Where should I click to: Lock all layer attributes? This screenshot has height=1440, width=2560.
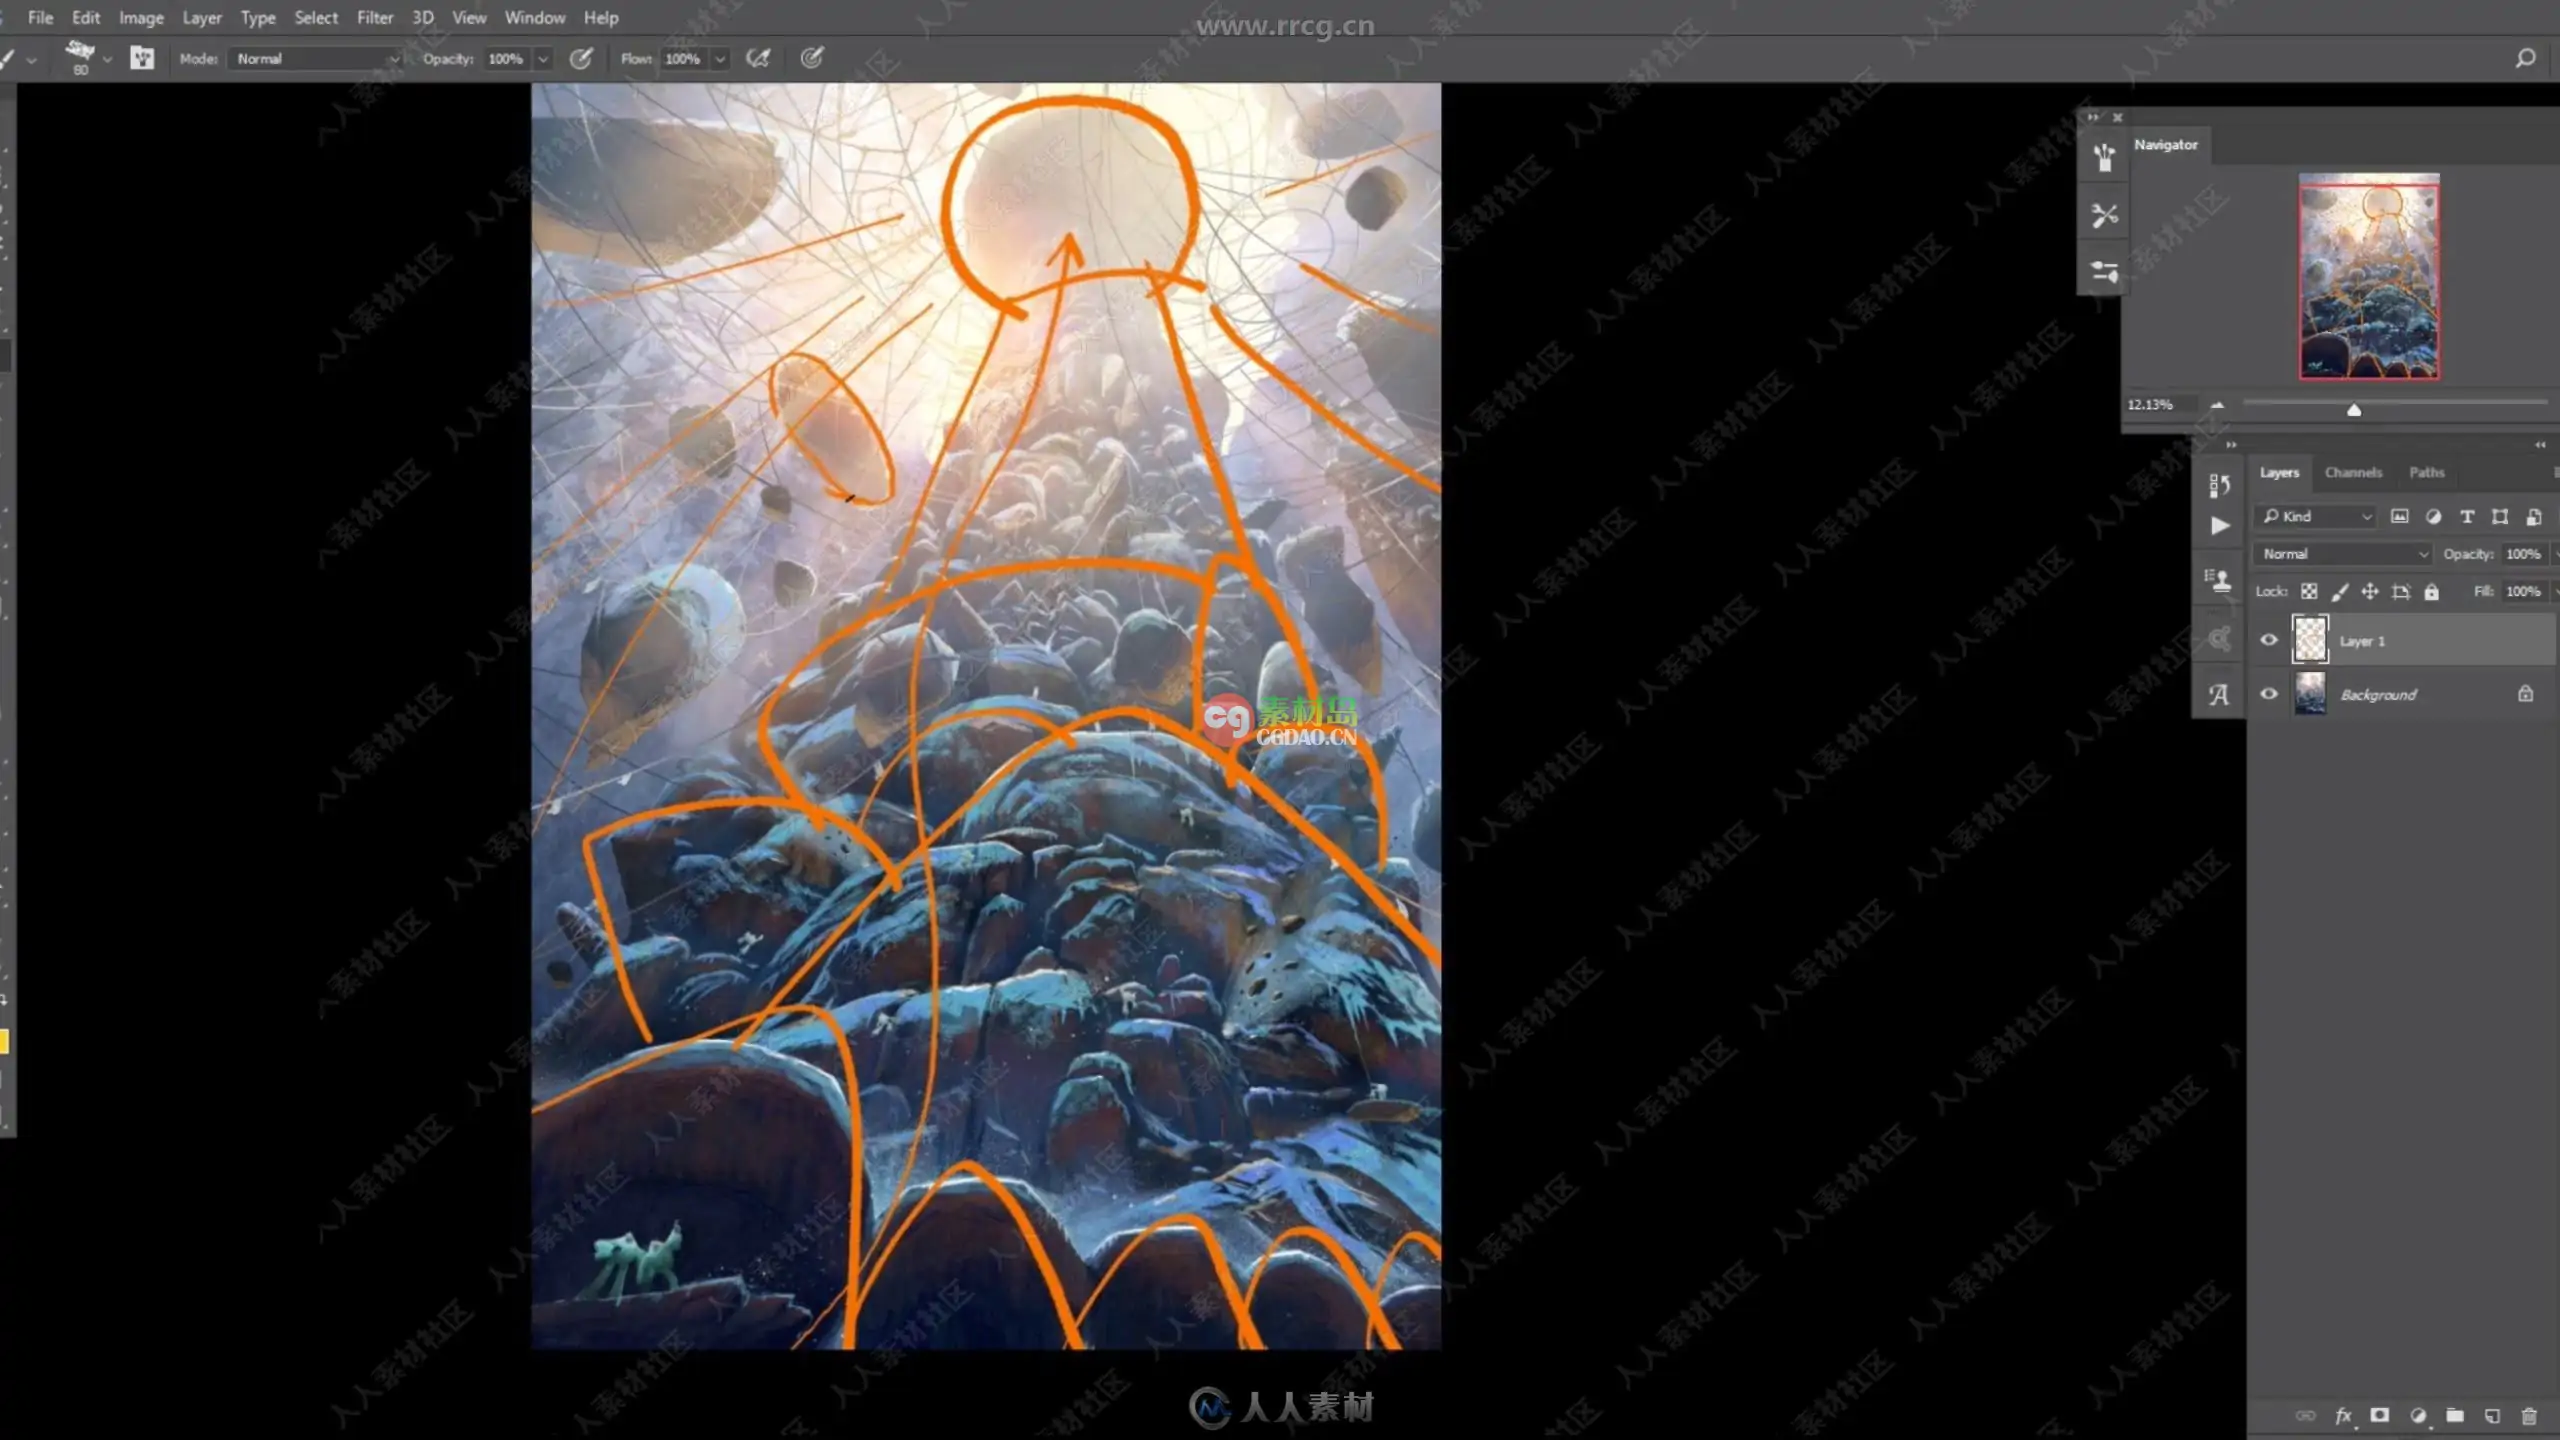(2432, 592)
